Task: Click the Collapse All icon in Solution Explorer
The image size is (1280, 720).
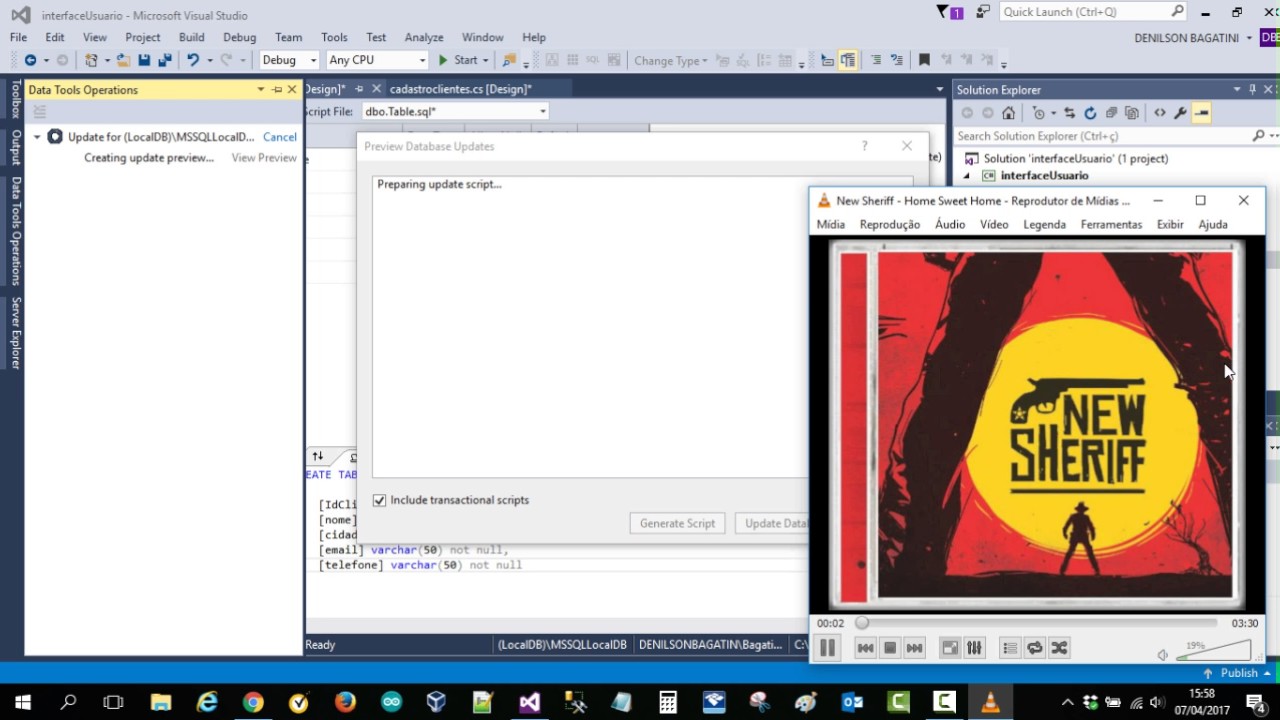Action: pyautogui.click(x=1111, y=113)
